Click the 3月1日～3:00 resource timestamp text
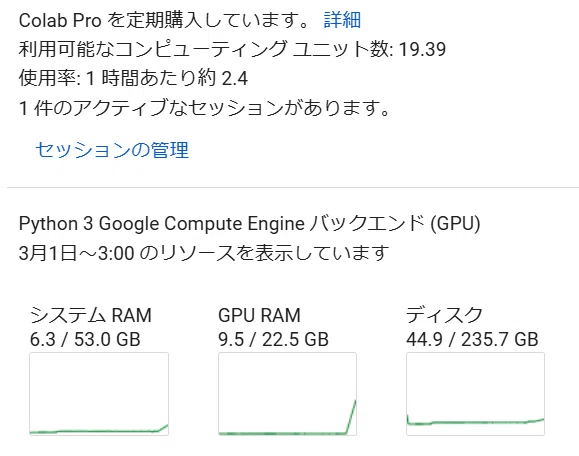 click(x=204, y=253)
